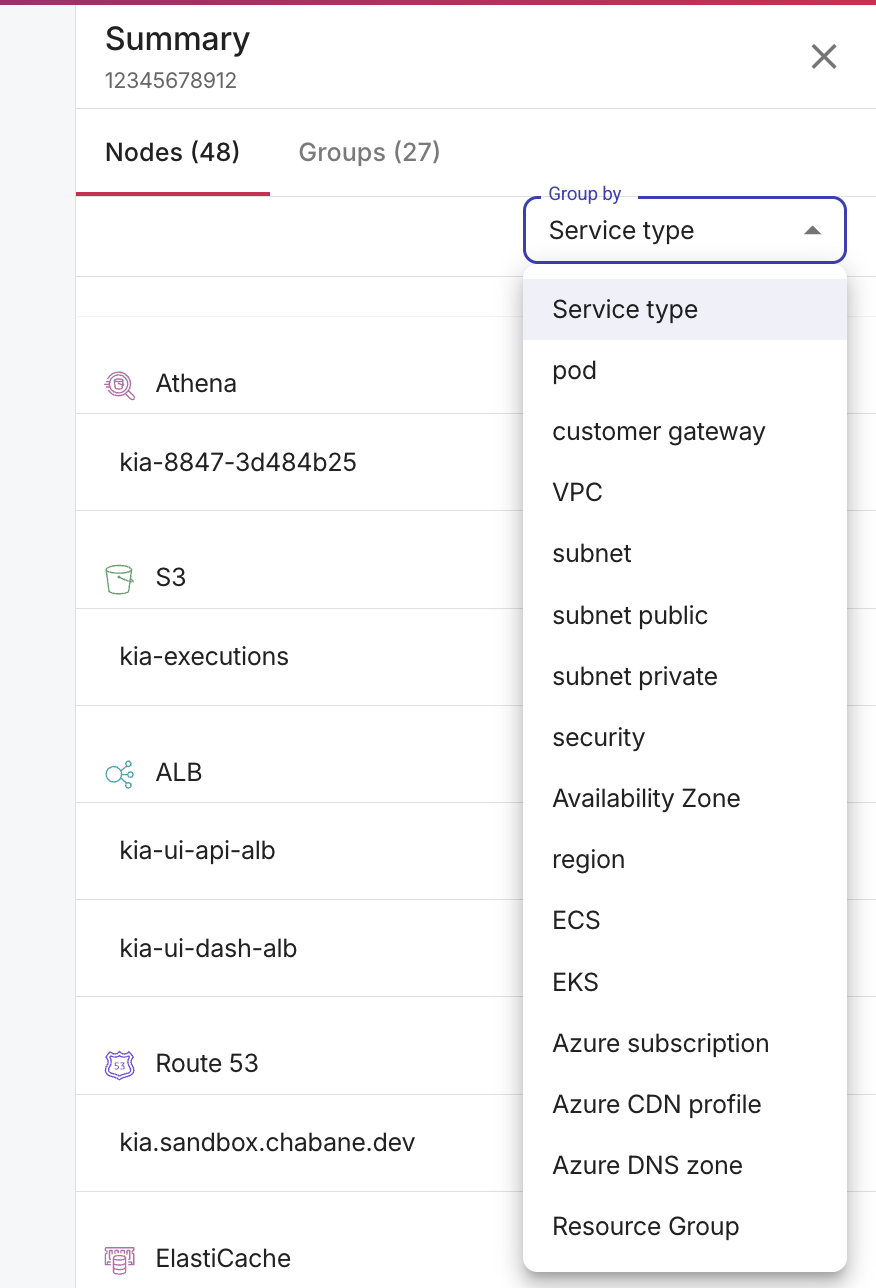876x1288 pixels.
Task: Click the ElastiCache group heading
Action: pyautogui.click(x=223, y=1259)
